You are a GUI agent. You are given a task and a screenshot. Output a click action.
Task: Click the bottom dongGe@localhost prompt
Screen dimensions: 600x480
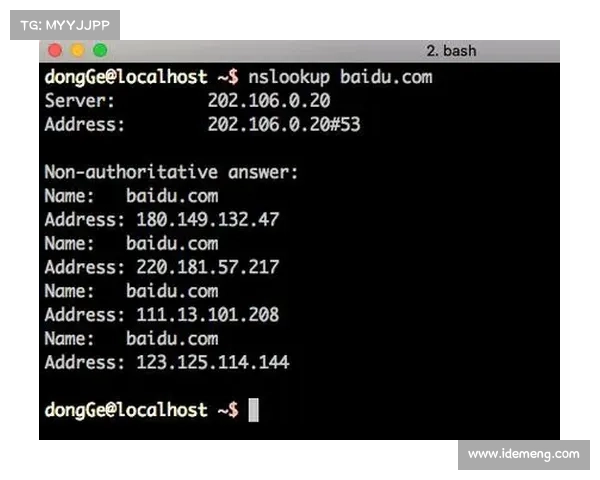click(x=142, y=410)
